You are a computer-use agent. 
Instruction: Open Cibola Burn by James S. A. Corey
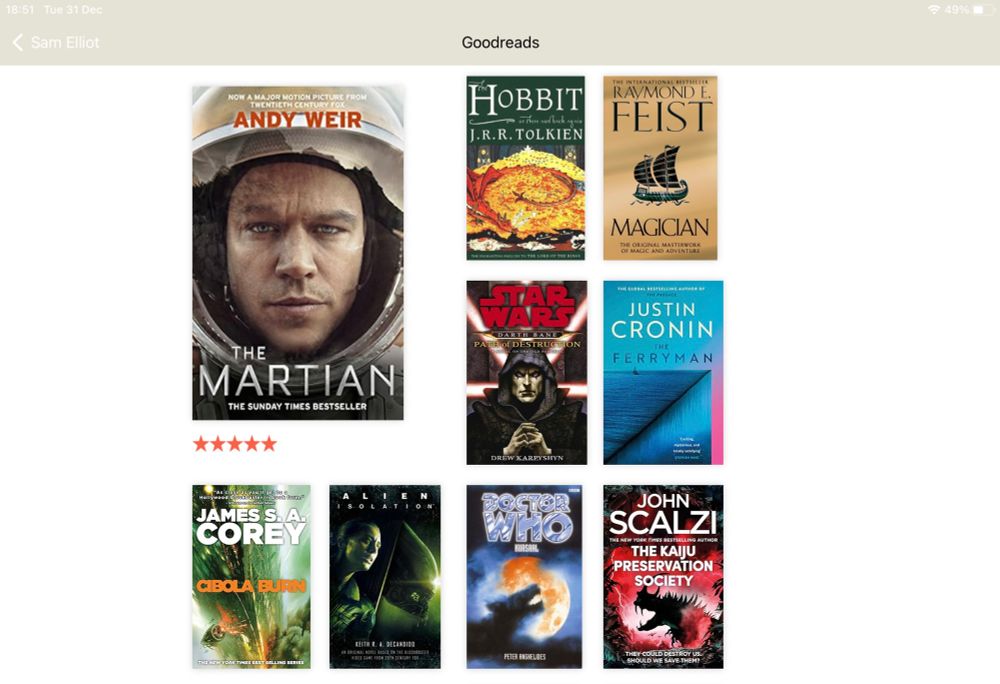251,576
